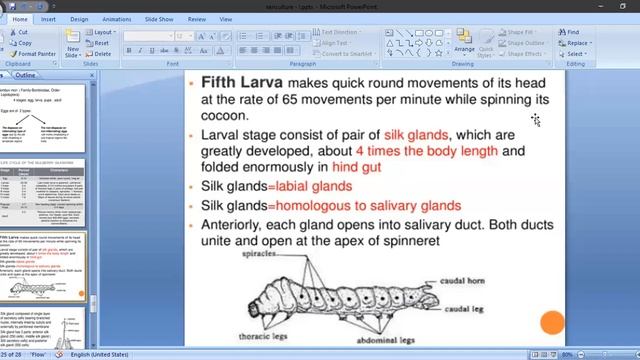Image resolution: width=640 pixels, height=360 pixels.
Task: Open the View ribbon tab
Action: (225, 19)
